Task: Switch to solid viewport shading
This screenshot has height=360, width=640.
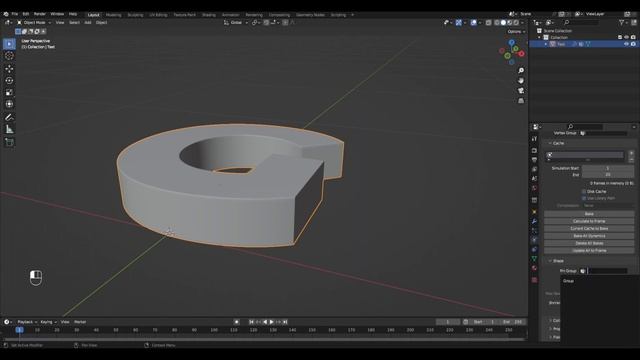Action: [503, 23]
